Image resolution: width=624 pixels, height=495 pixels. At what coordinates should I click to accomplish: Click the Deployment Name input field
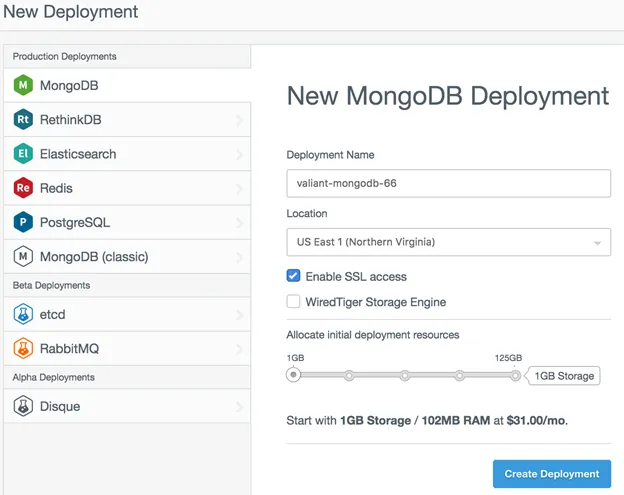tap(448, 184)
